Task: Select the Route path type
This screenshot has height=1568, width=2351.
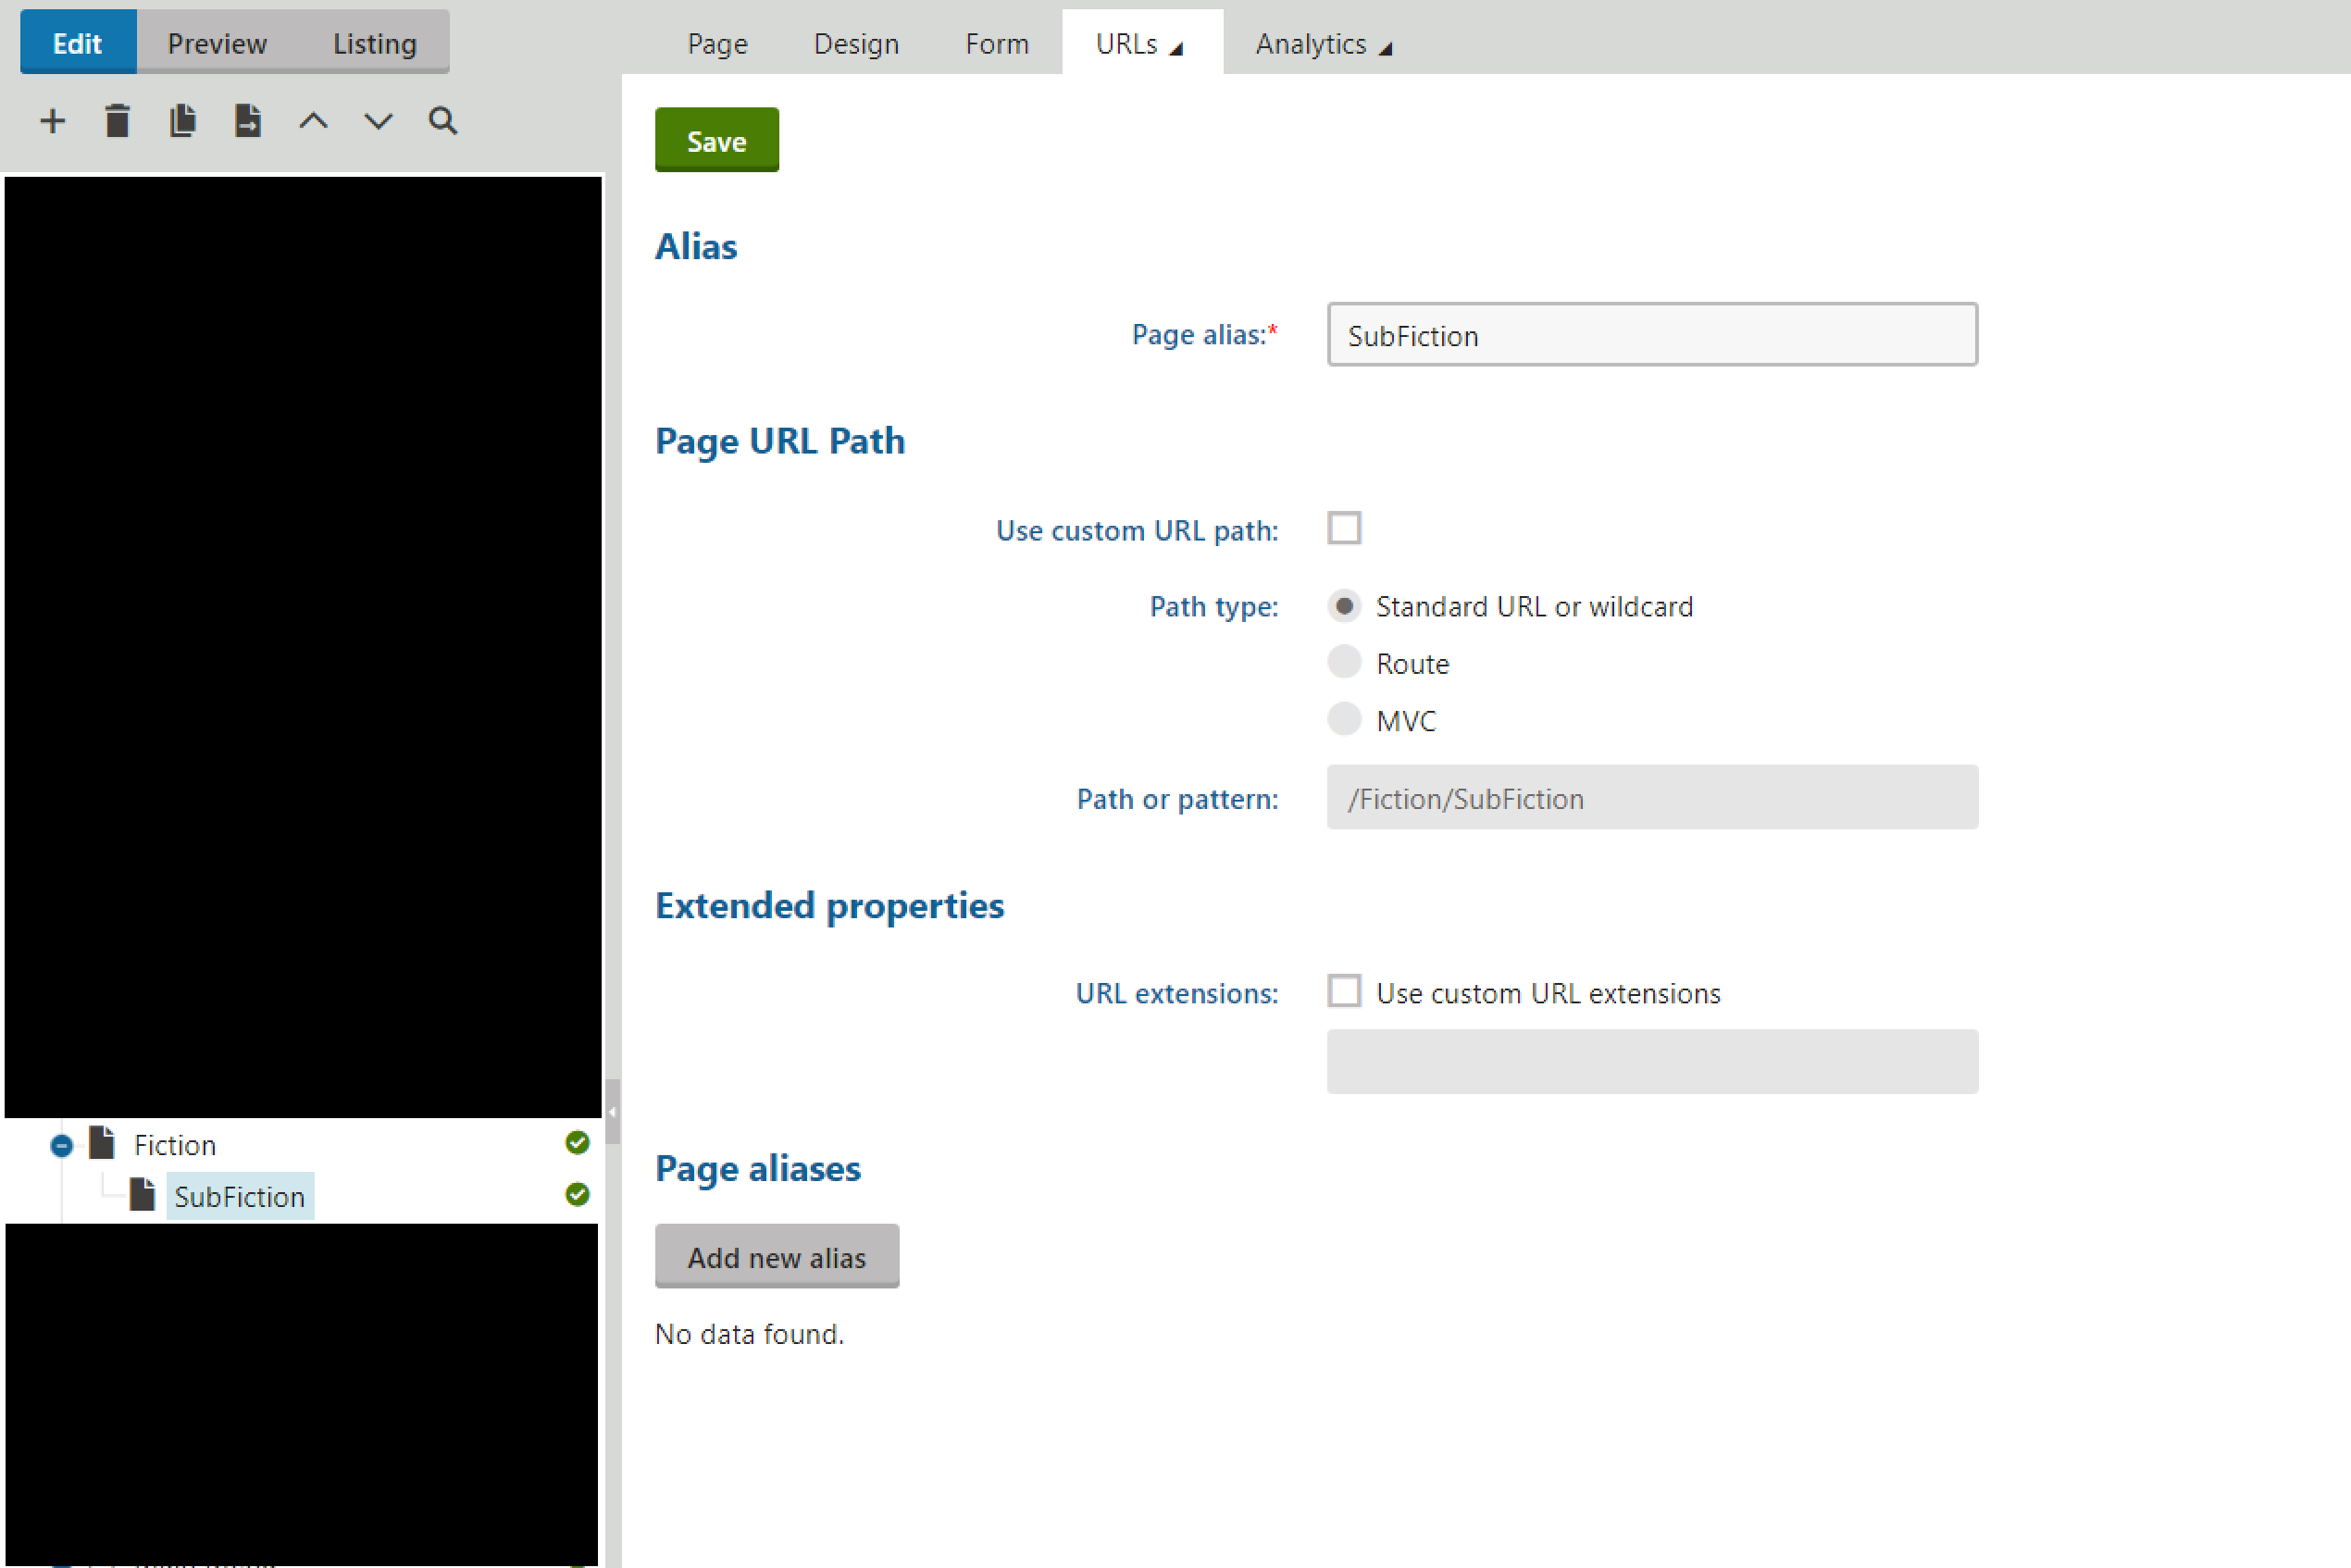Action: click(x=1344, y=662)
